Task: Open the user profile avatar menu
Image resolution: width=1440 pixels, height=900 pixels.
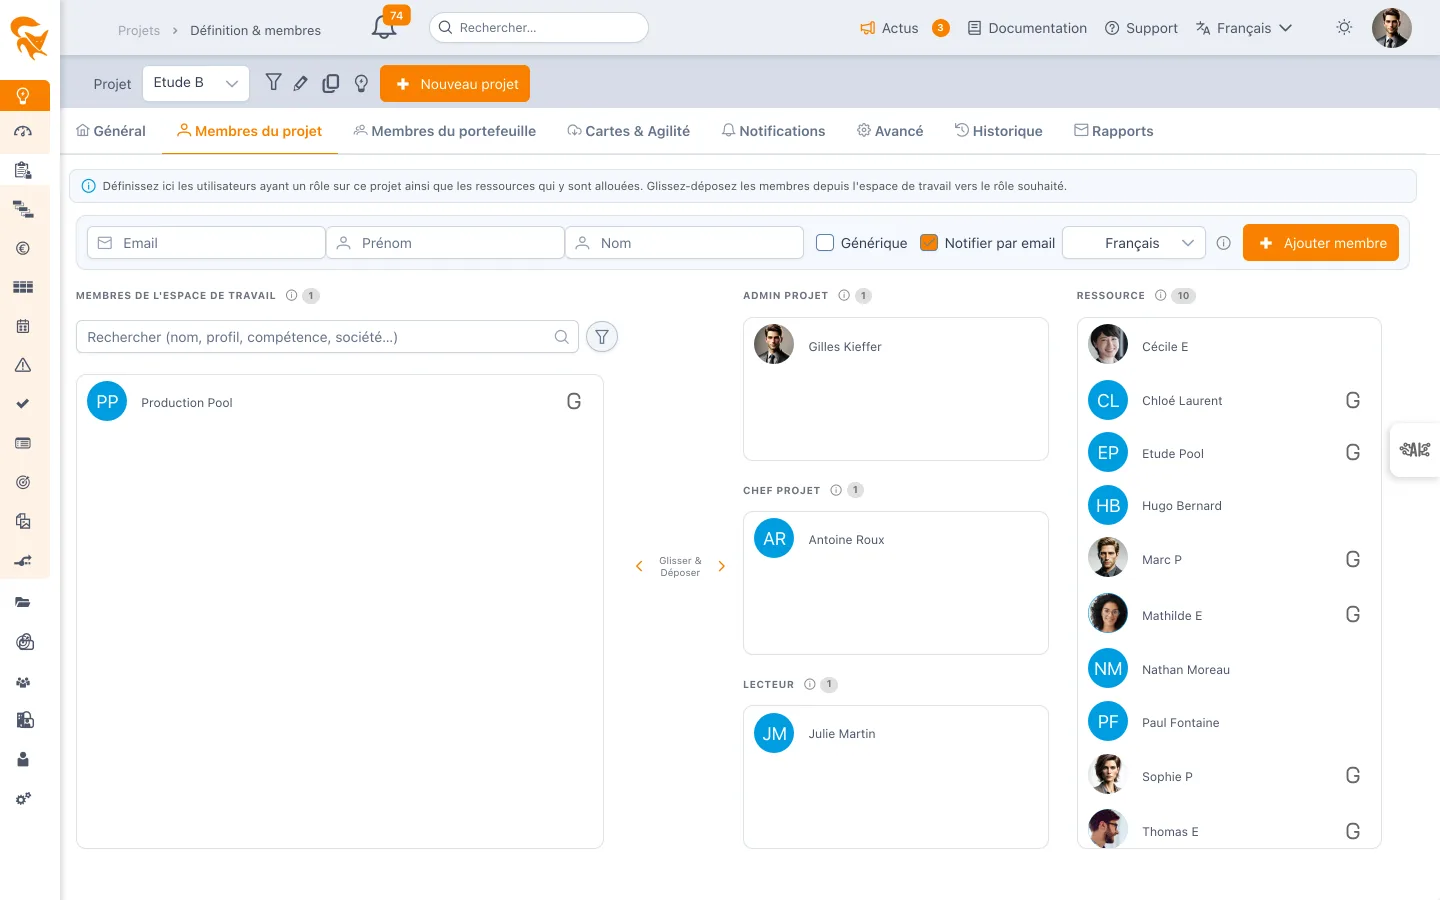Action: pos(1391,28)
